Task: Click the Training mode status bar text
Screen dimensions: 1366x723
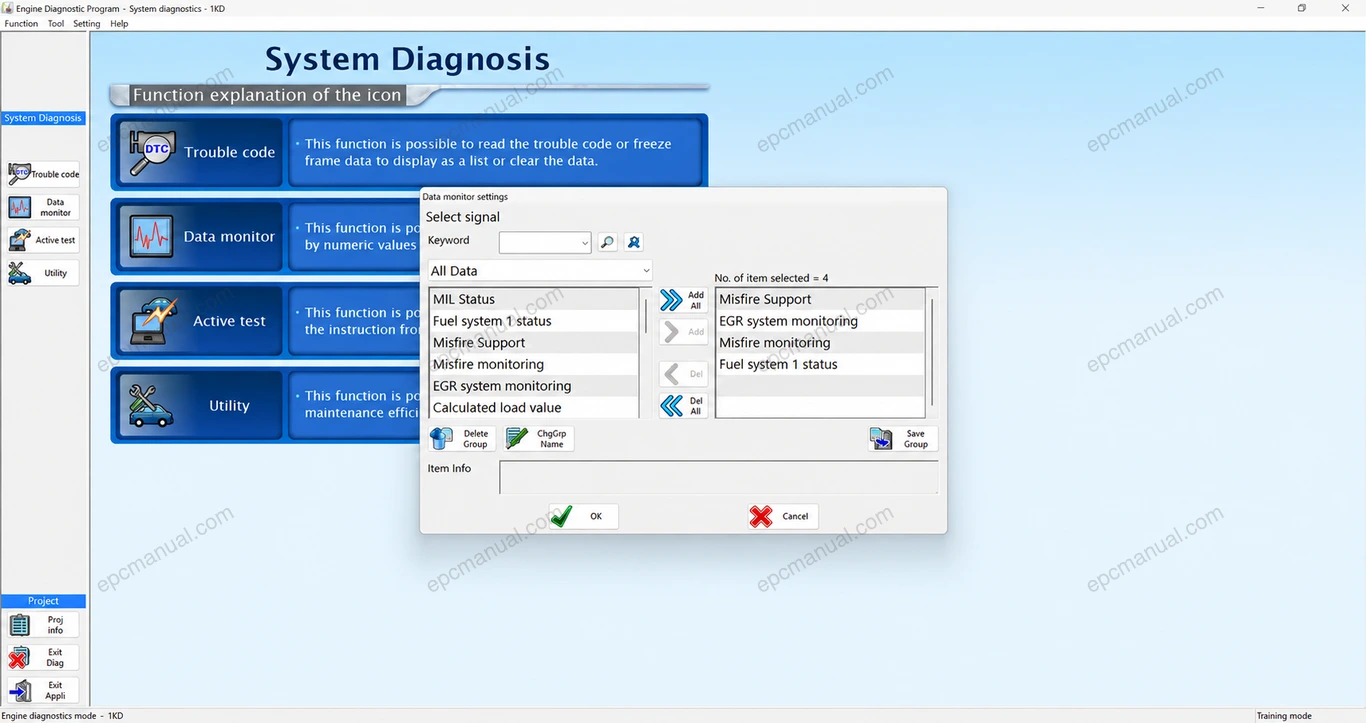Action: point(1284,716)
